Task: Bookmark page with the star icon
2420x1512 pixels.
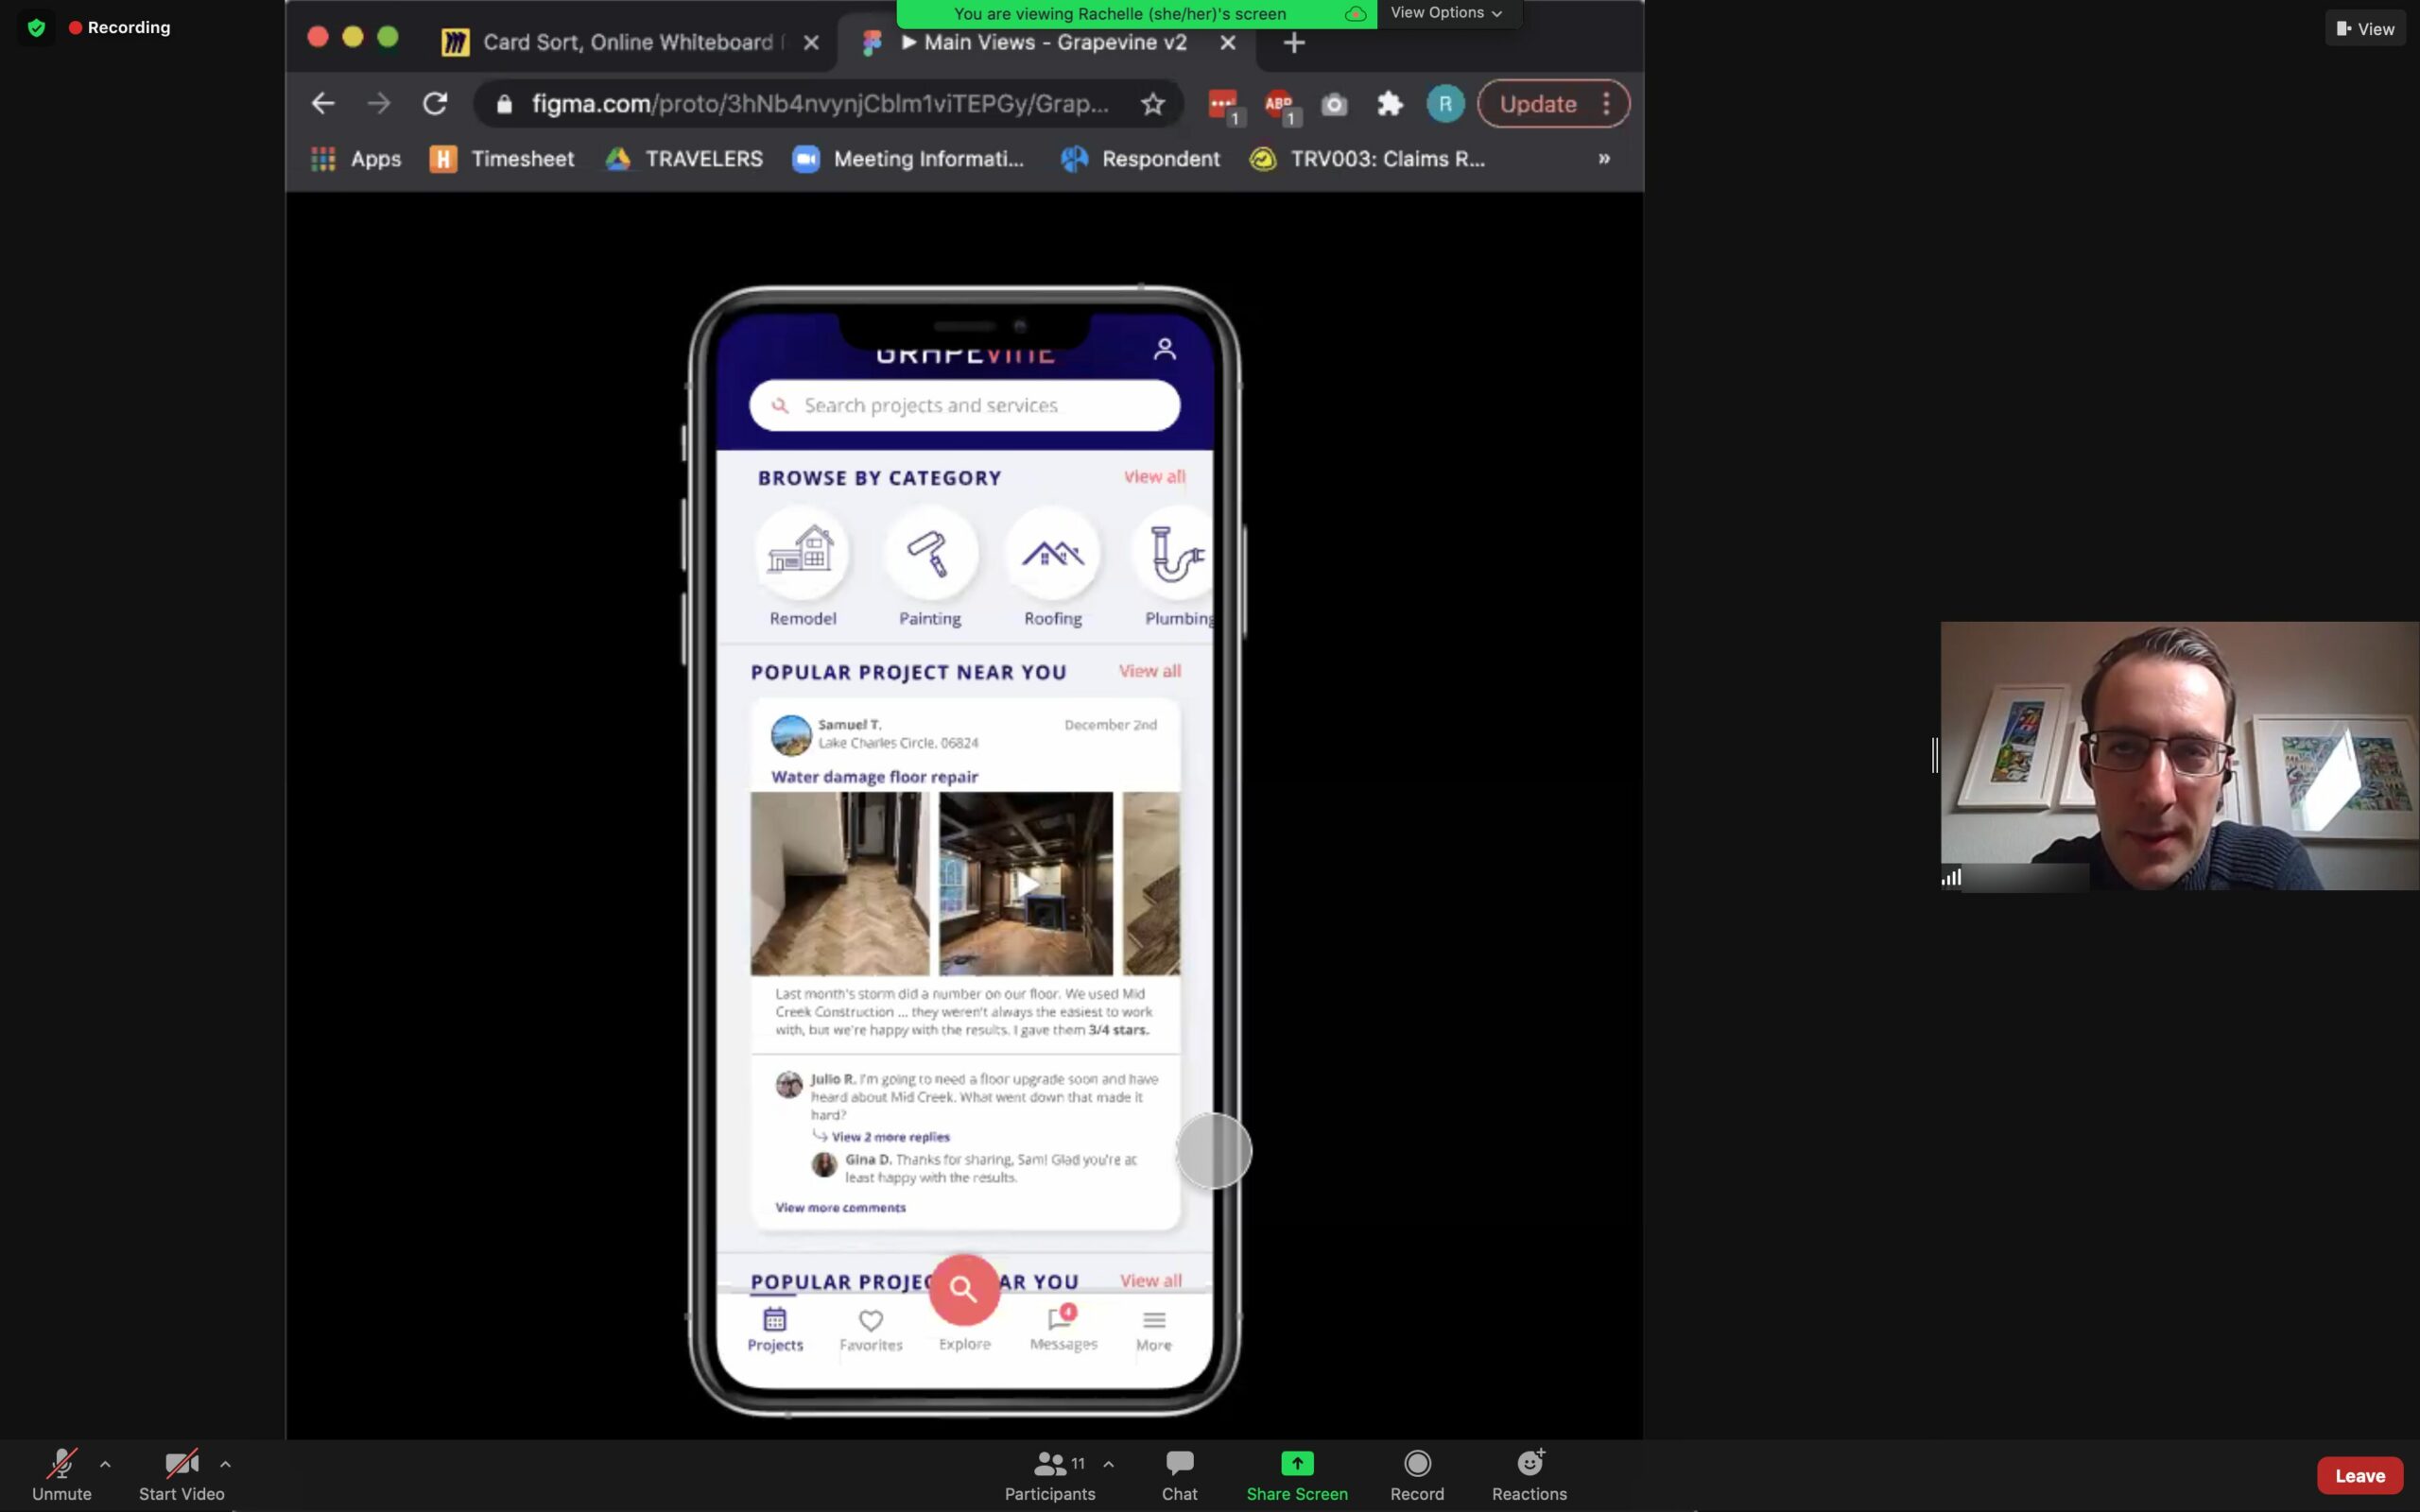Action: coord(1152,104)
